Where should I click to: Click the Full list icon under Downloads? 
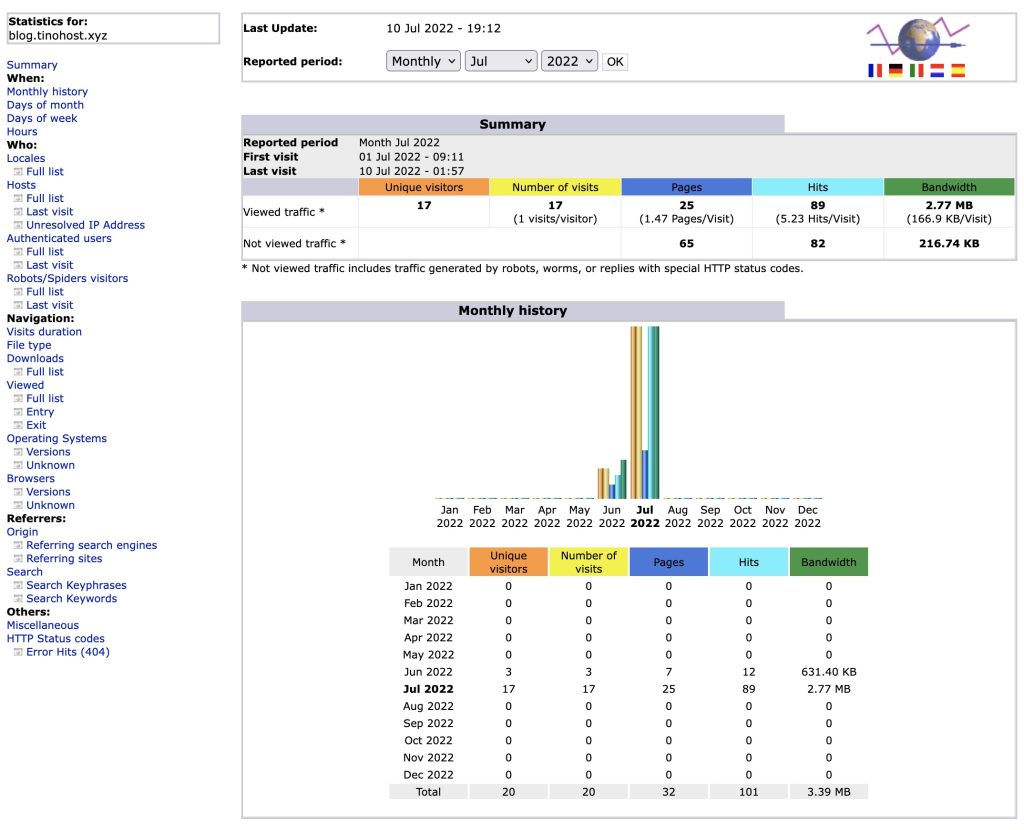18,372
